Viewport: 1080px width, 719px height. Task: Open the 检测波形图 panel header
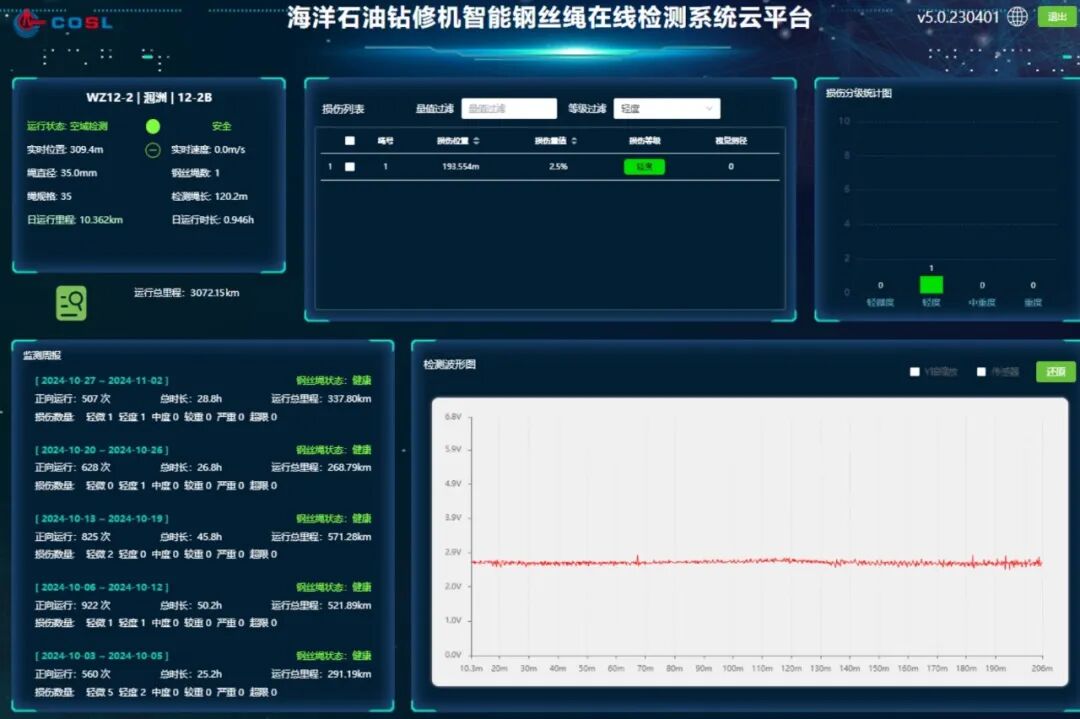[x=448, y=364]
